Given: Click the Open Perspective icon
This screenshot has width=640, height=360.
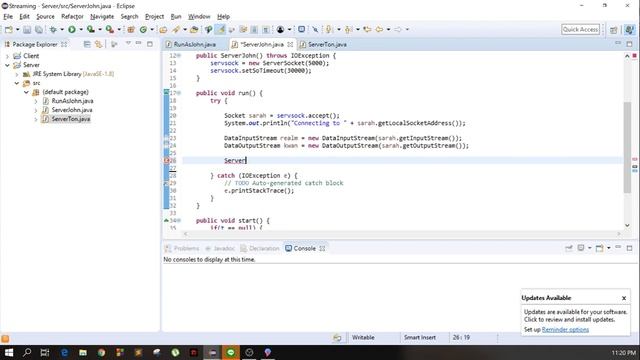Looking at the screenshot, I should (x=613, y=30).
